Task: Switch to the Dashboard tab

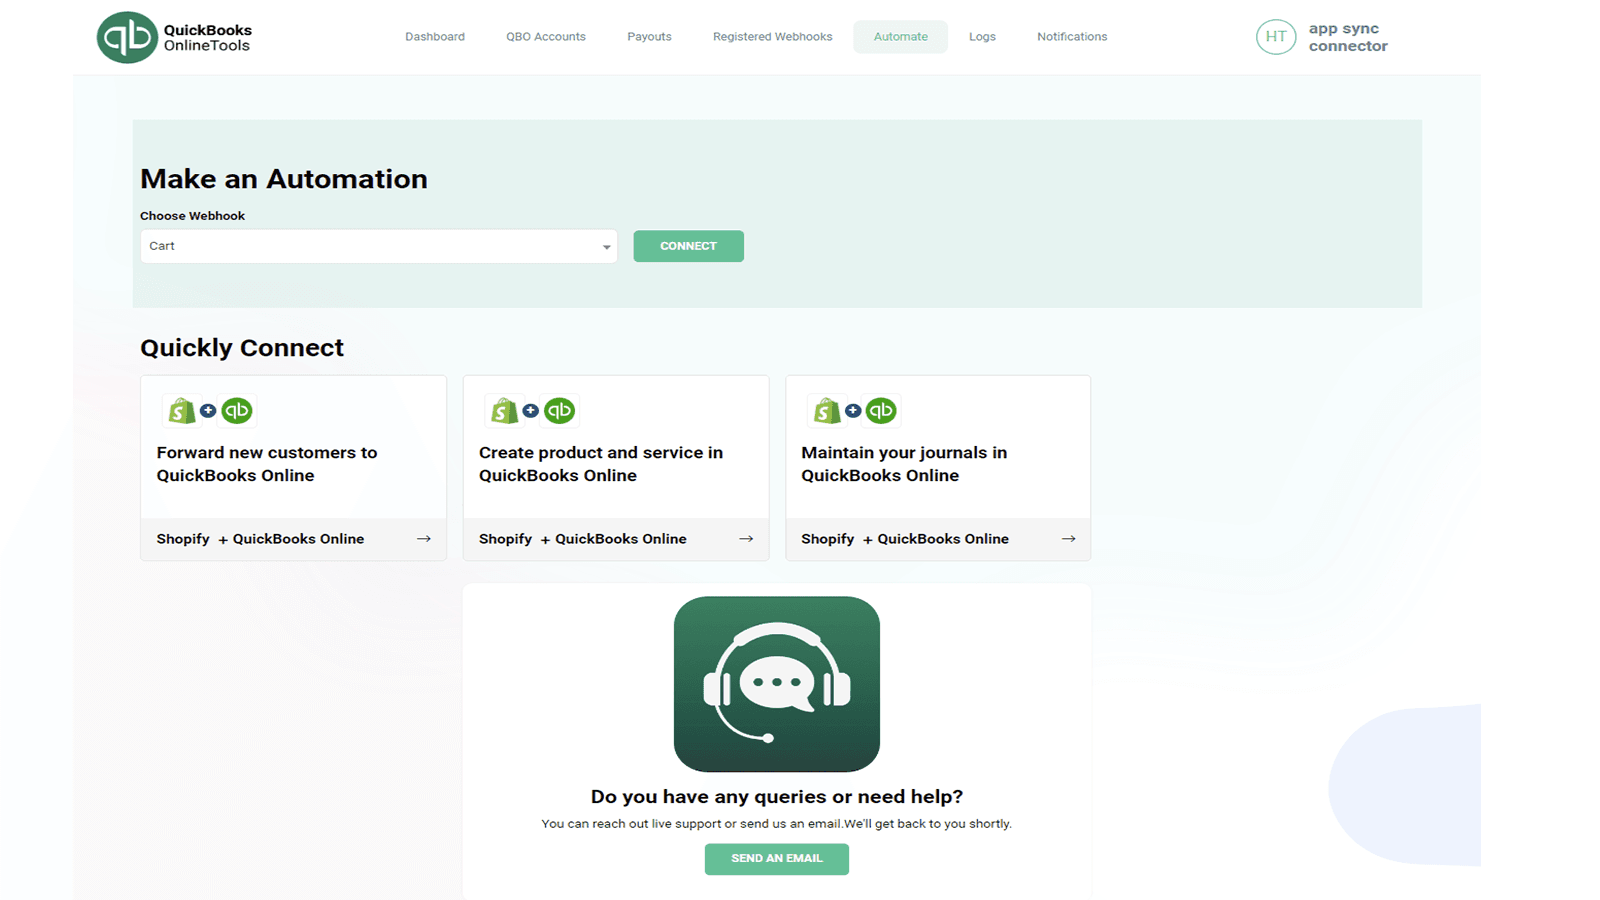Action: point(434,36)
